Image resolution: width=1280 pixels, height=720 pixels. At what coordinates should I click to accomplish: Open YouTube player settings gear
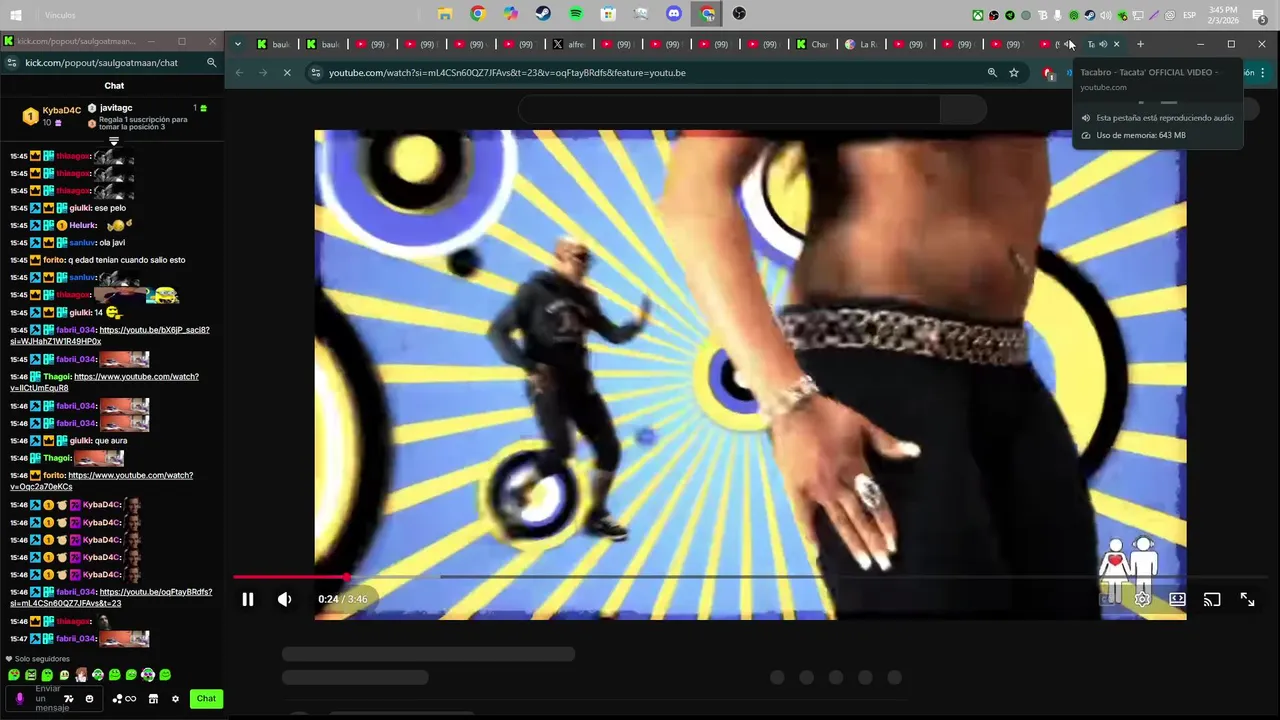point(1142,599)
